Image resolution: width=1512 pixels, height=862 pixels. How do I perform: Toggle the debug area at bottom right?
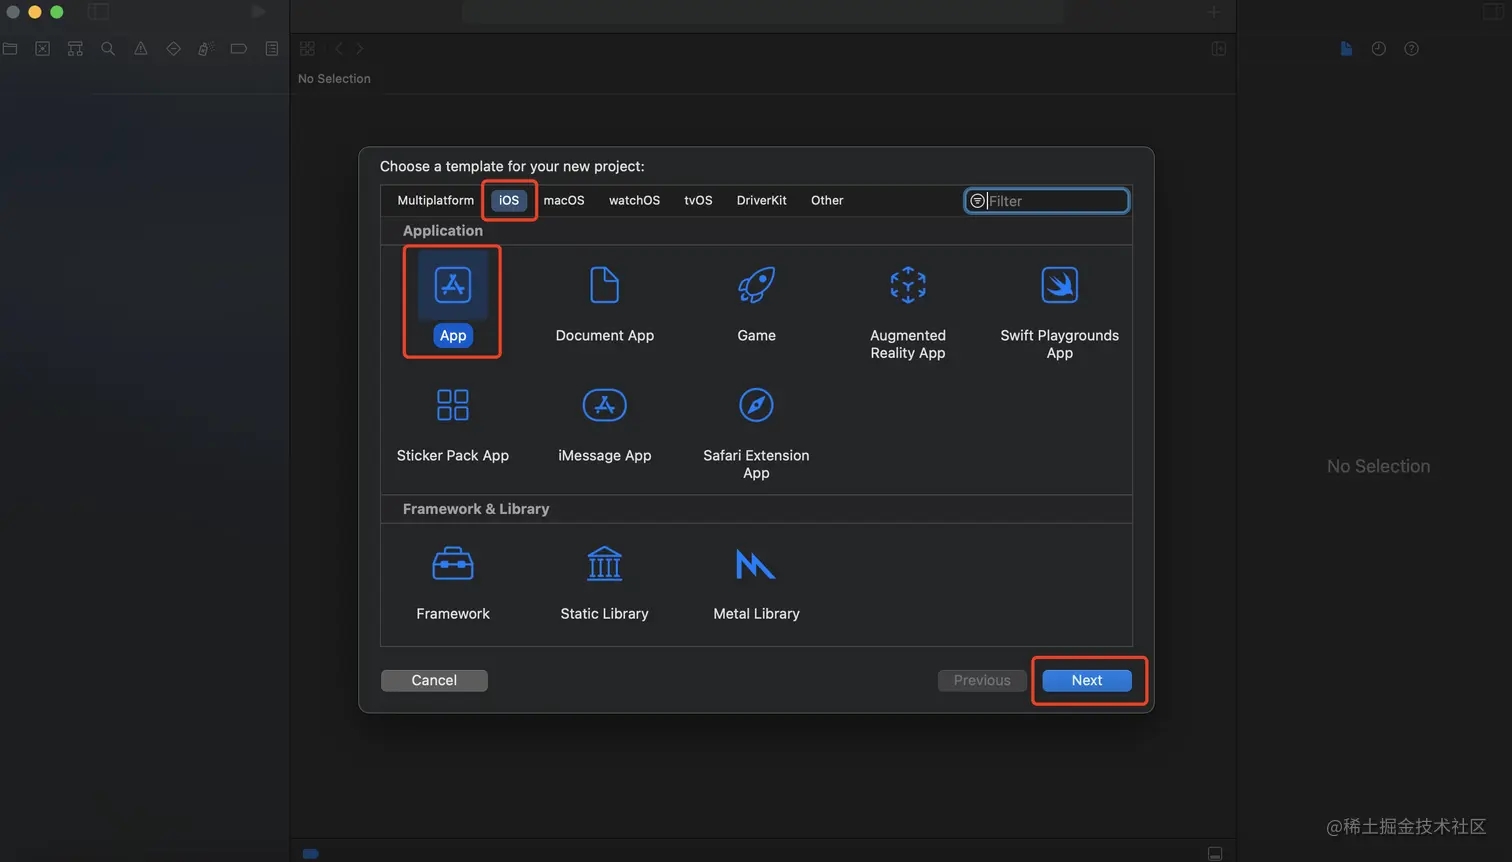click(x=1215, y=853)
